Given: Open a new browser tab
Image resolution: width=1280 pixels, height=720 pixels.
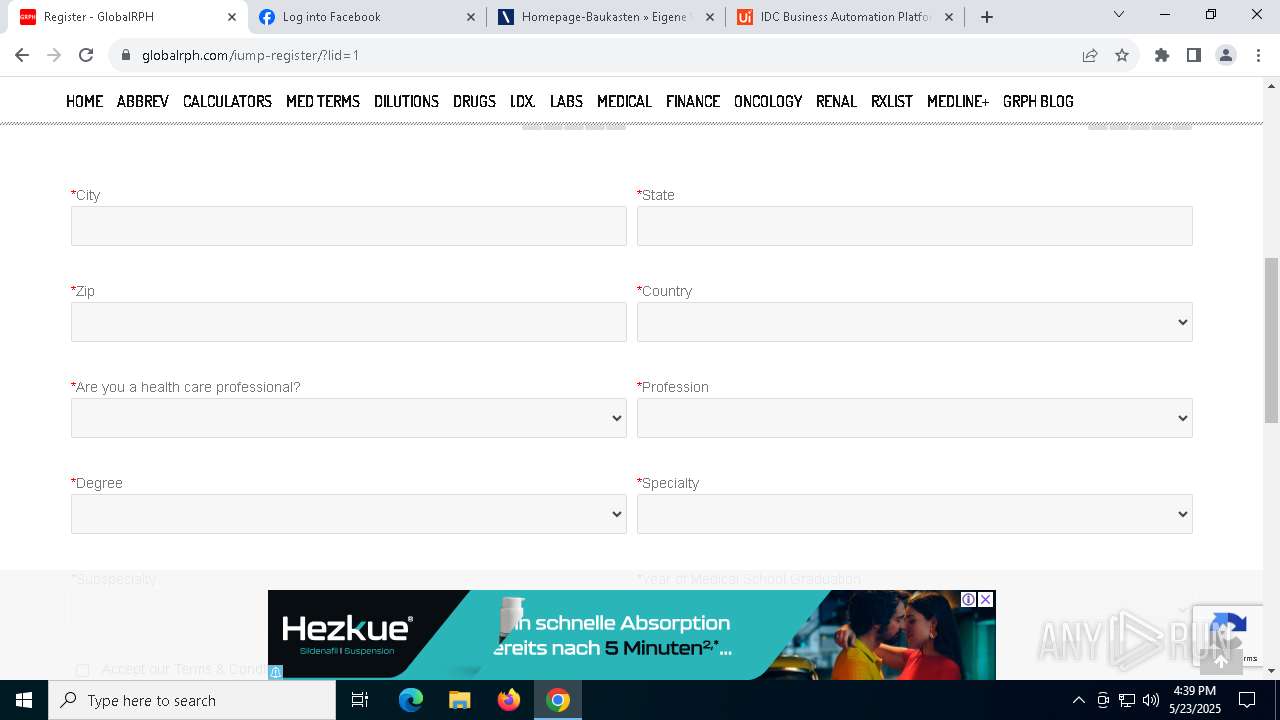Looking at the screenshot, I should (x=987, y=16).
